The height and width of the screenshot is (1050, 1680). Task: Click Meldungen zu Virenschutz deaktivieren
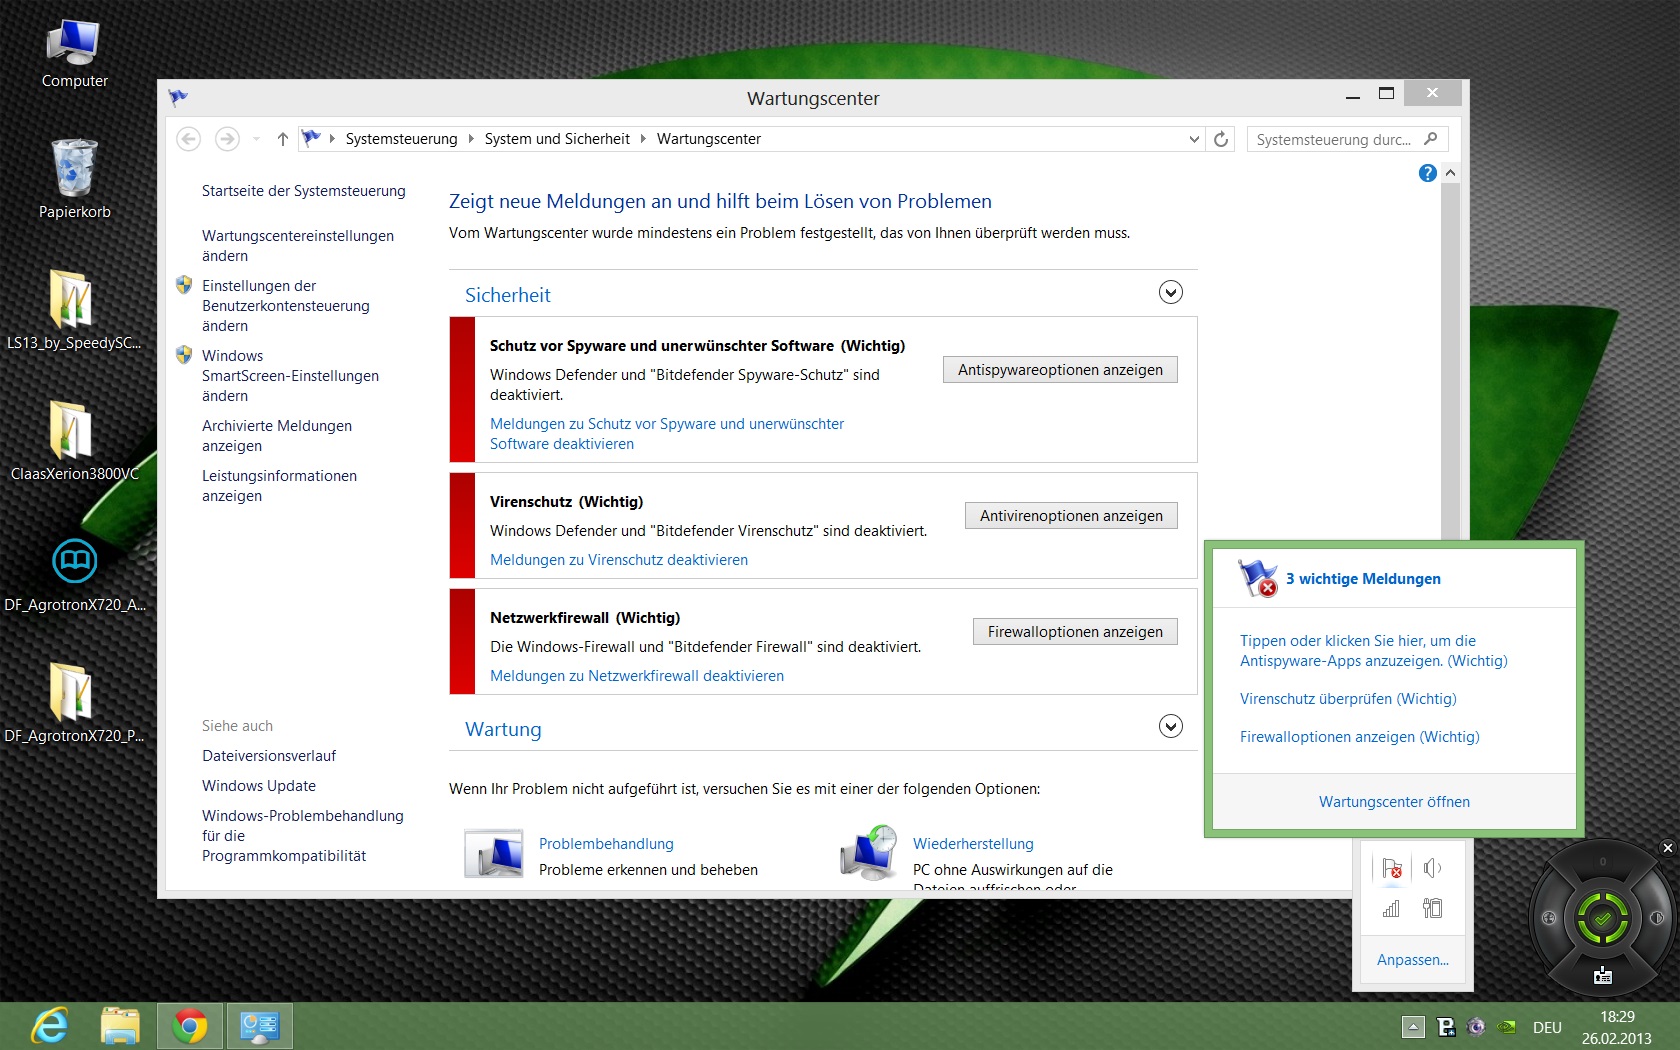pyautogui.click(x=619, y=560)
